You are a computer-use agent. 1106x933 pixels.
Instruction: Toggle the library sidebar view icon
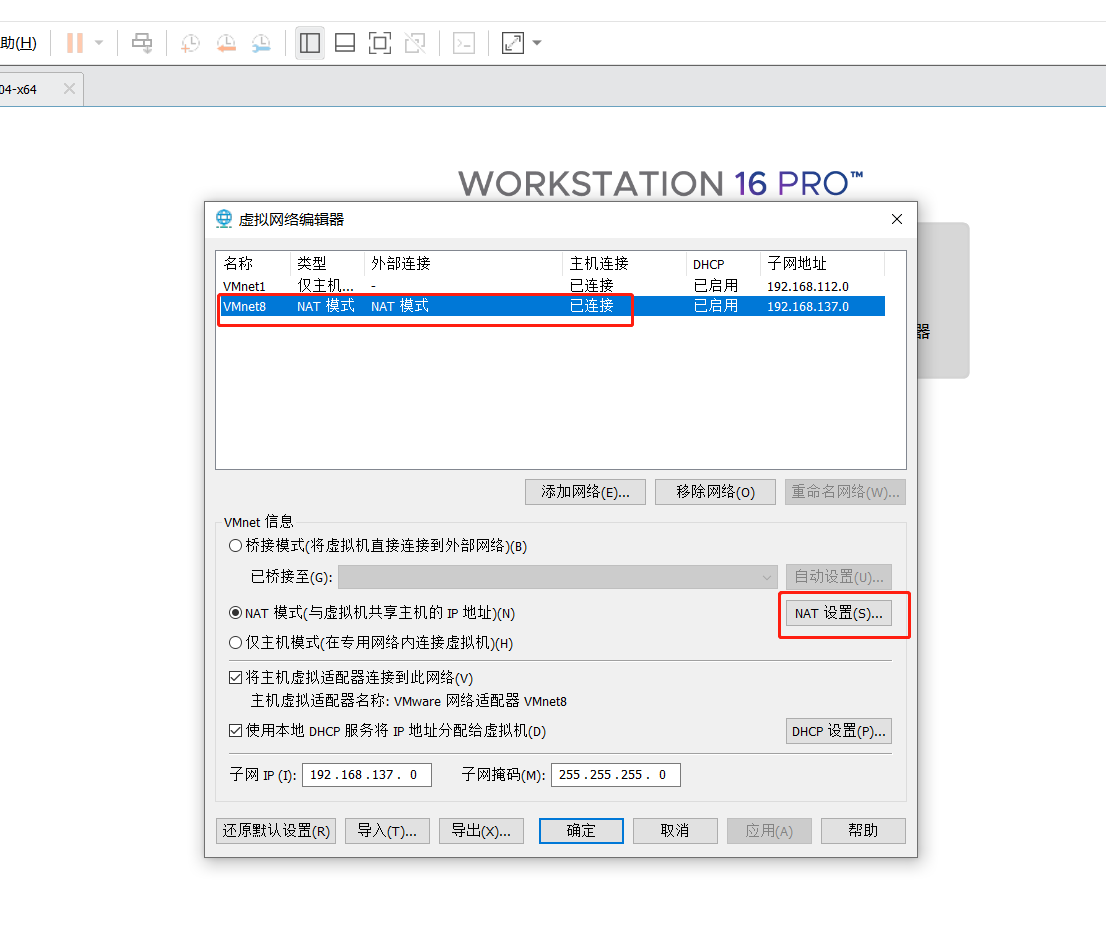310,43
